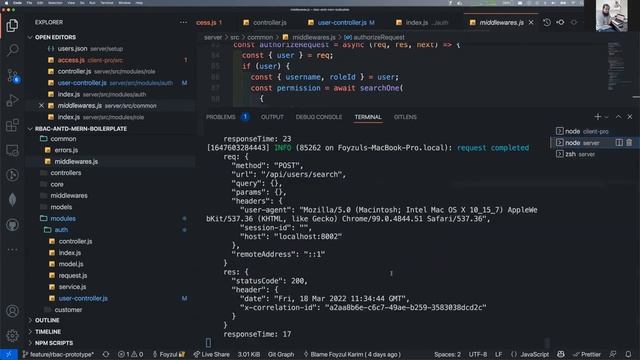Screen dimensions: 640x360
Task: Open the DEBUG CONSOLE panel tab
Action: pyautogui.click(x=319, y=117)
